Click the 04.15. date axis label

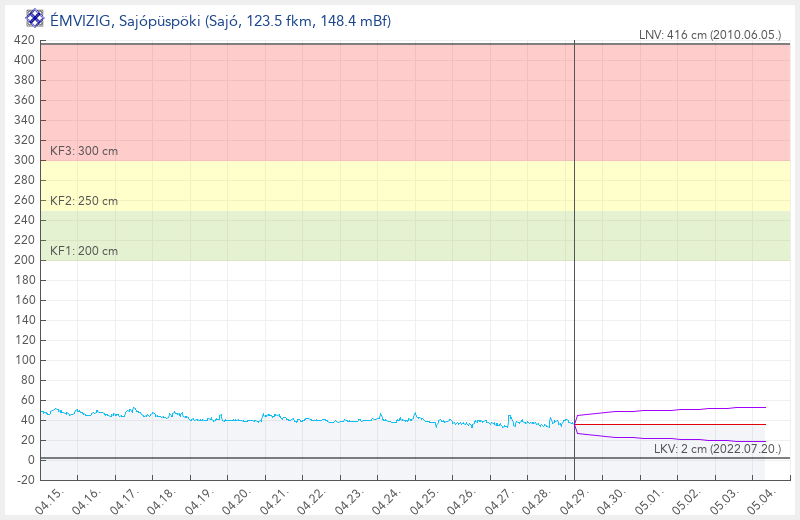click(x=50, y=501)
